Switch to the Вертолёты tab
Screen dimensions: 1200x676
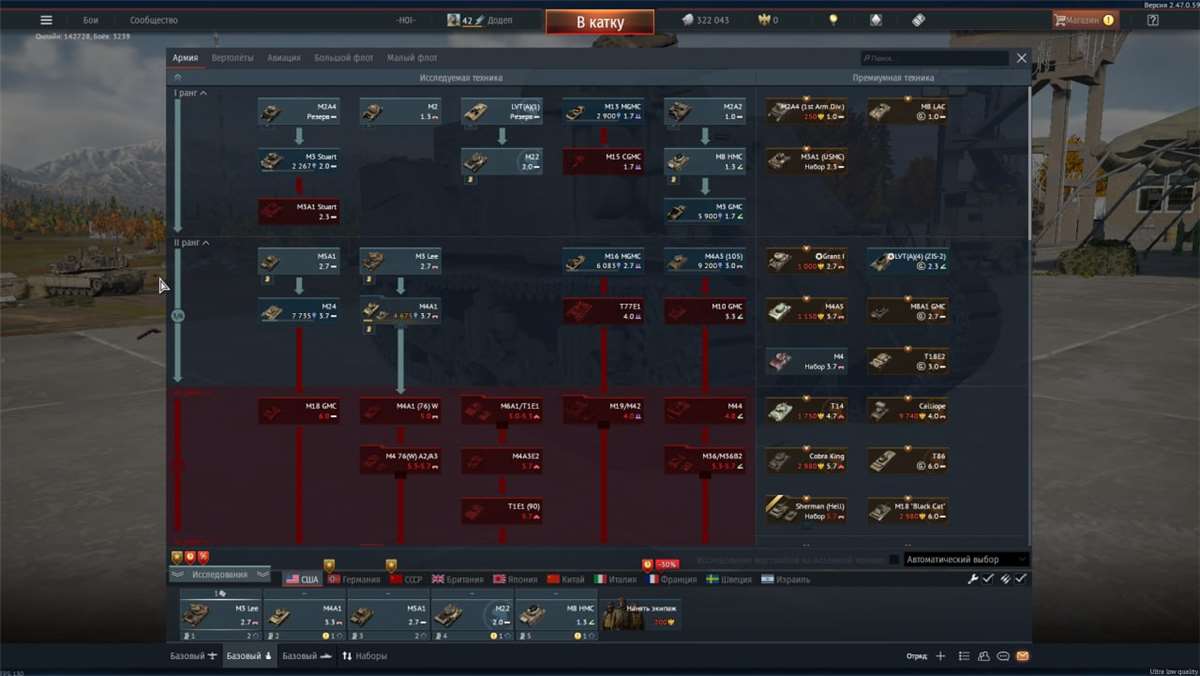pyautogui.click(x=232, y=58)
